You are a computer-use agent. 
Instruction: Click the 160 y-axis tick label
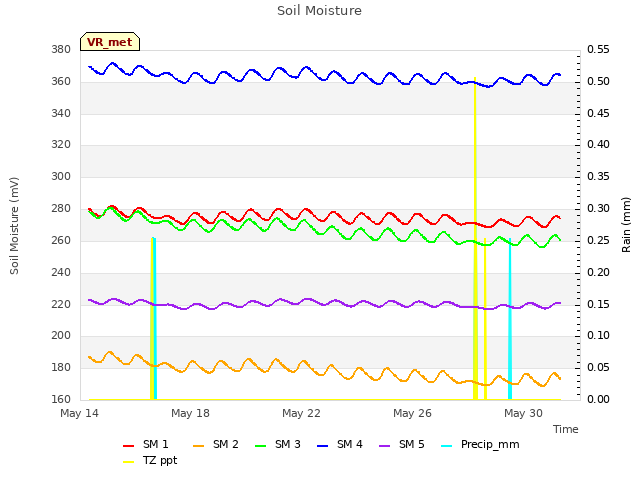coord(61,399)
